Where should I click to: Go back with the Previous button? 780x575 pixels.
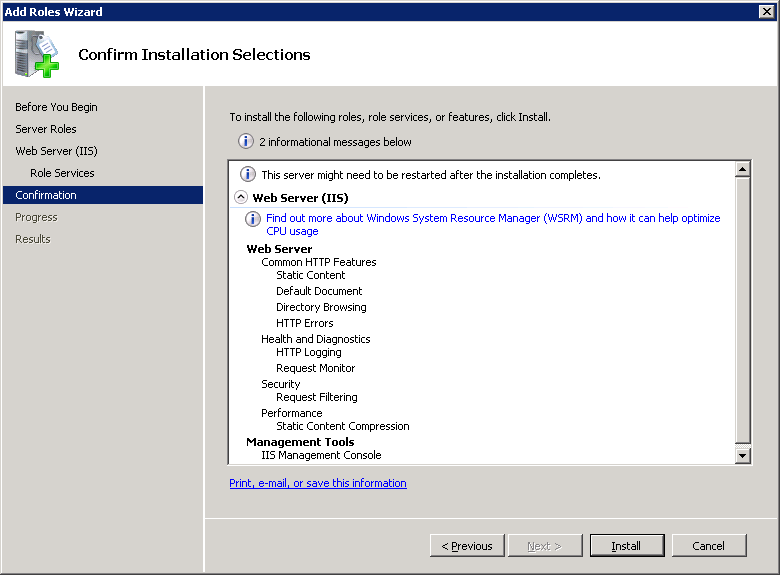coord(467,546)
